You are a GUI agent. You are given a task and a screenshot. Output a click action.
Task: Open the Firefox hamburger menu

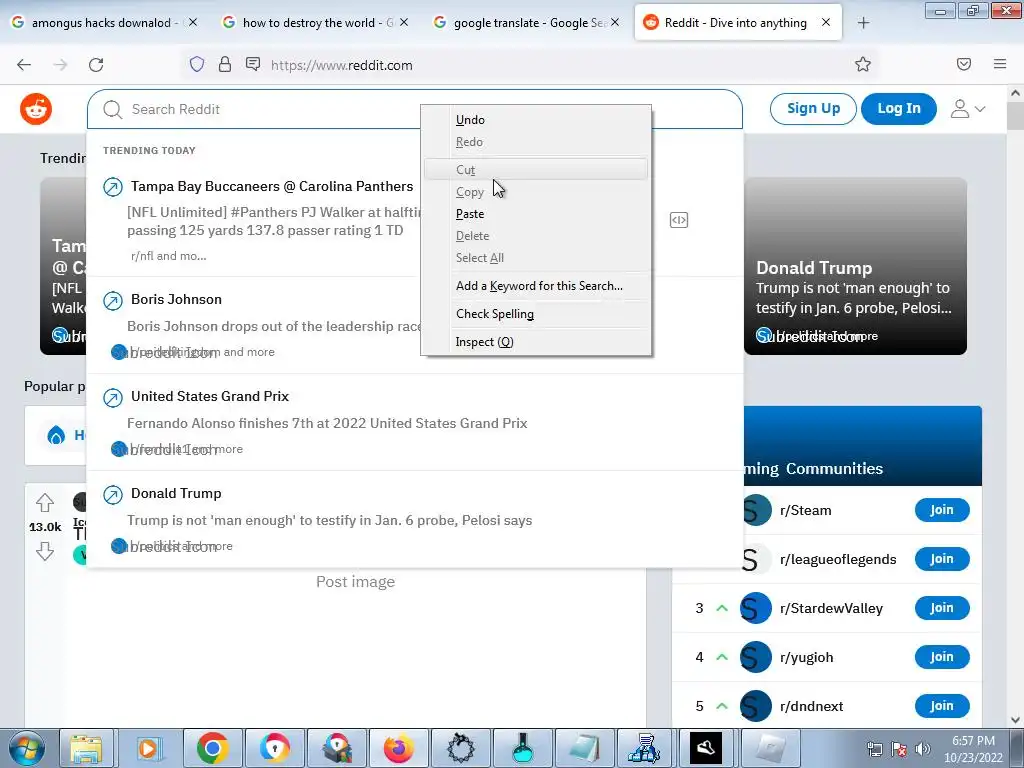click(x=1000, y=64)
